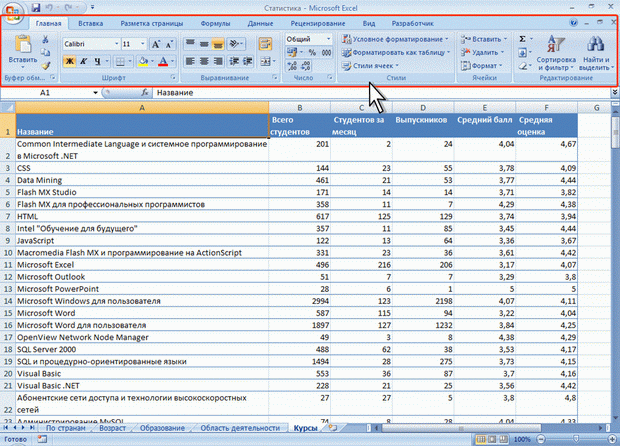Click the Name Box showing A1
Image resolution: width=620 pixels, height=446 pixels.
click(45, 93)
